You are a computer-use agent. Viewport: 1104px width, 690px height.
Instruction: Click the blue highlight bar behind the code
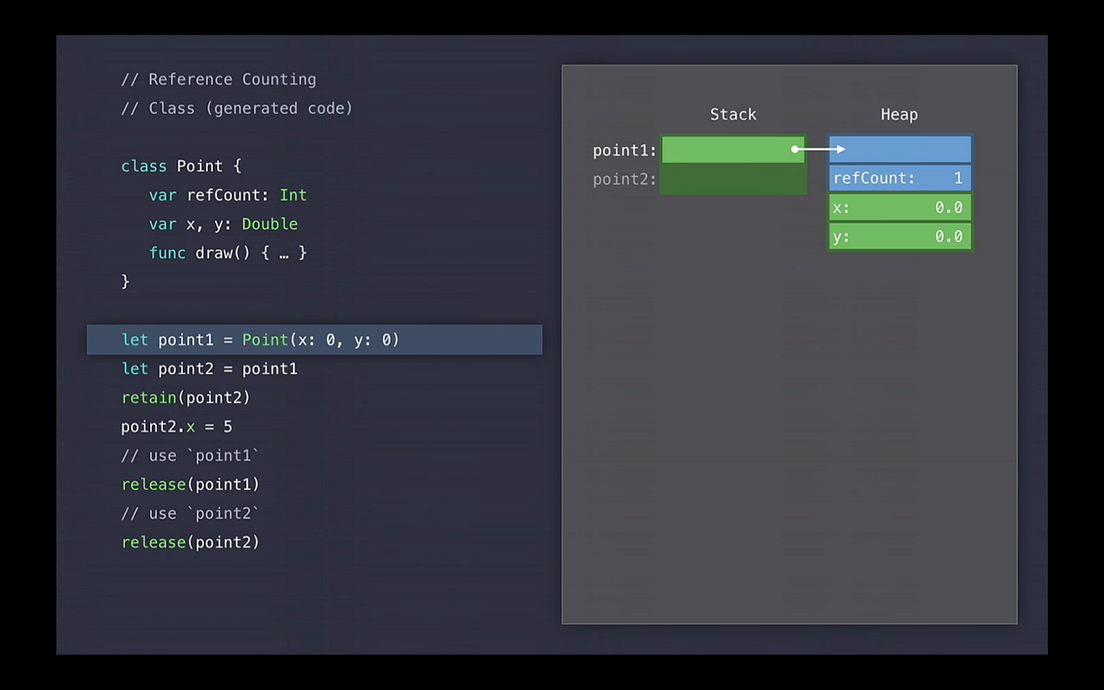[x=450, y=339]
